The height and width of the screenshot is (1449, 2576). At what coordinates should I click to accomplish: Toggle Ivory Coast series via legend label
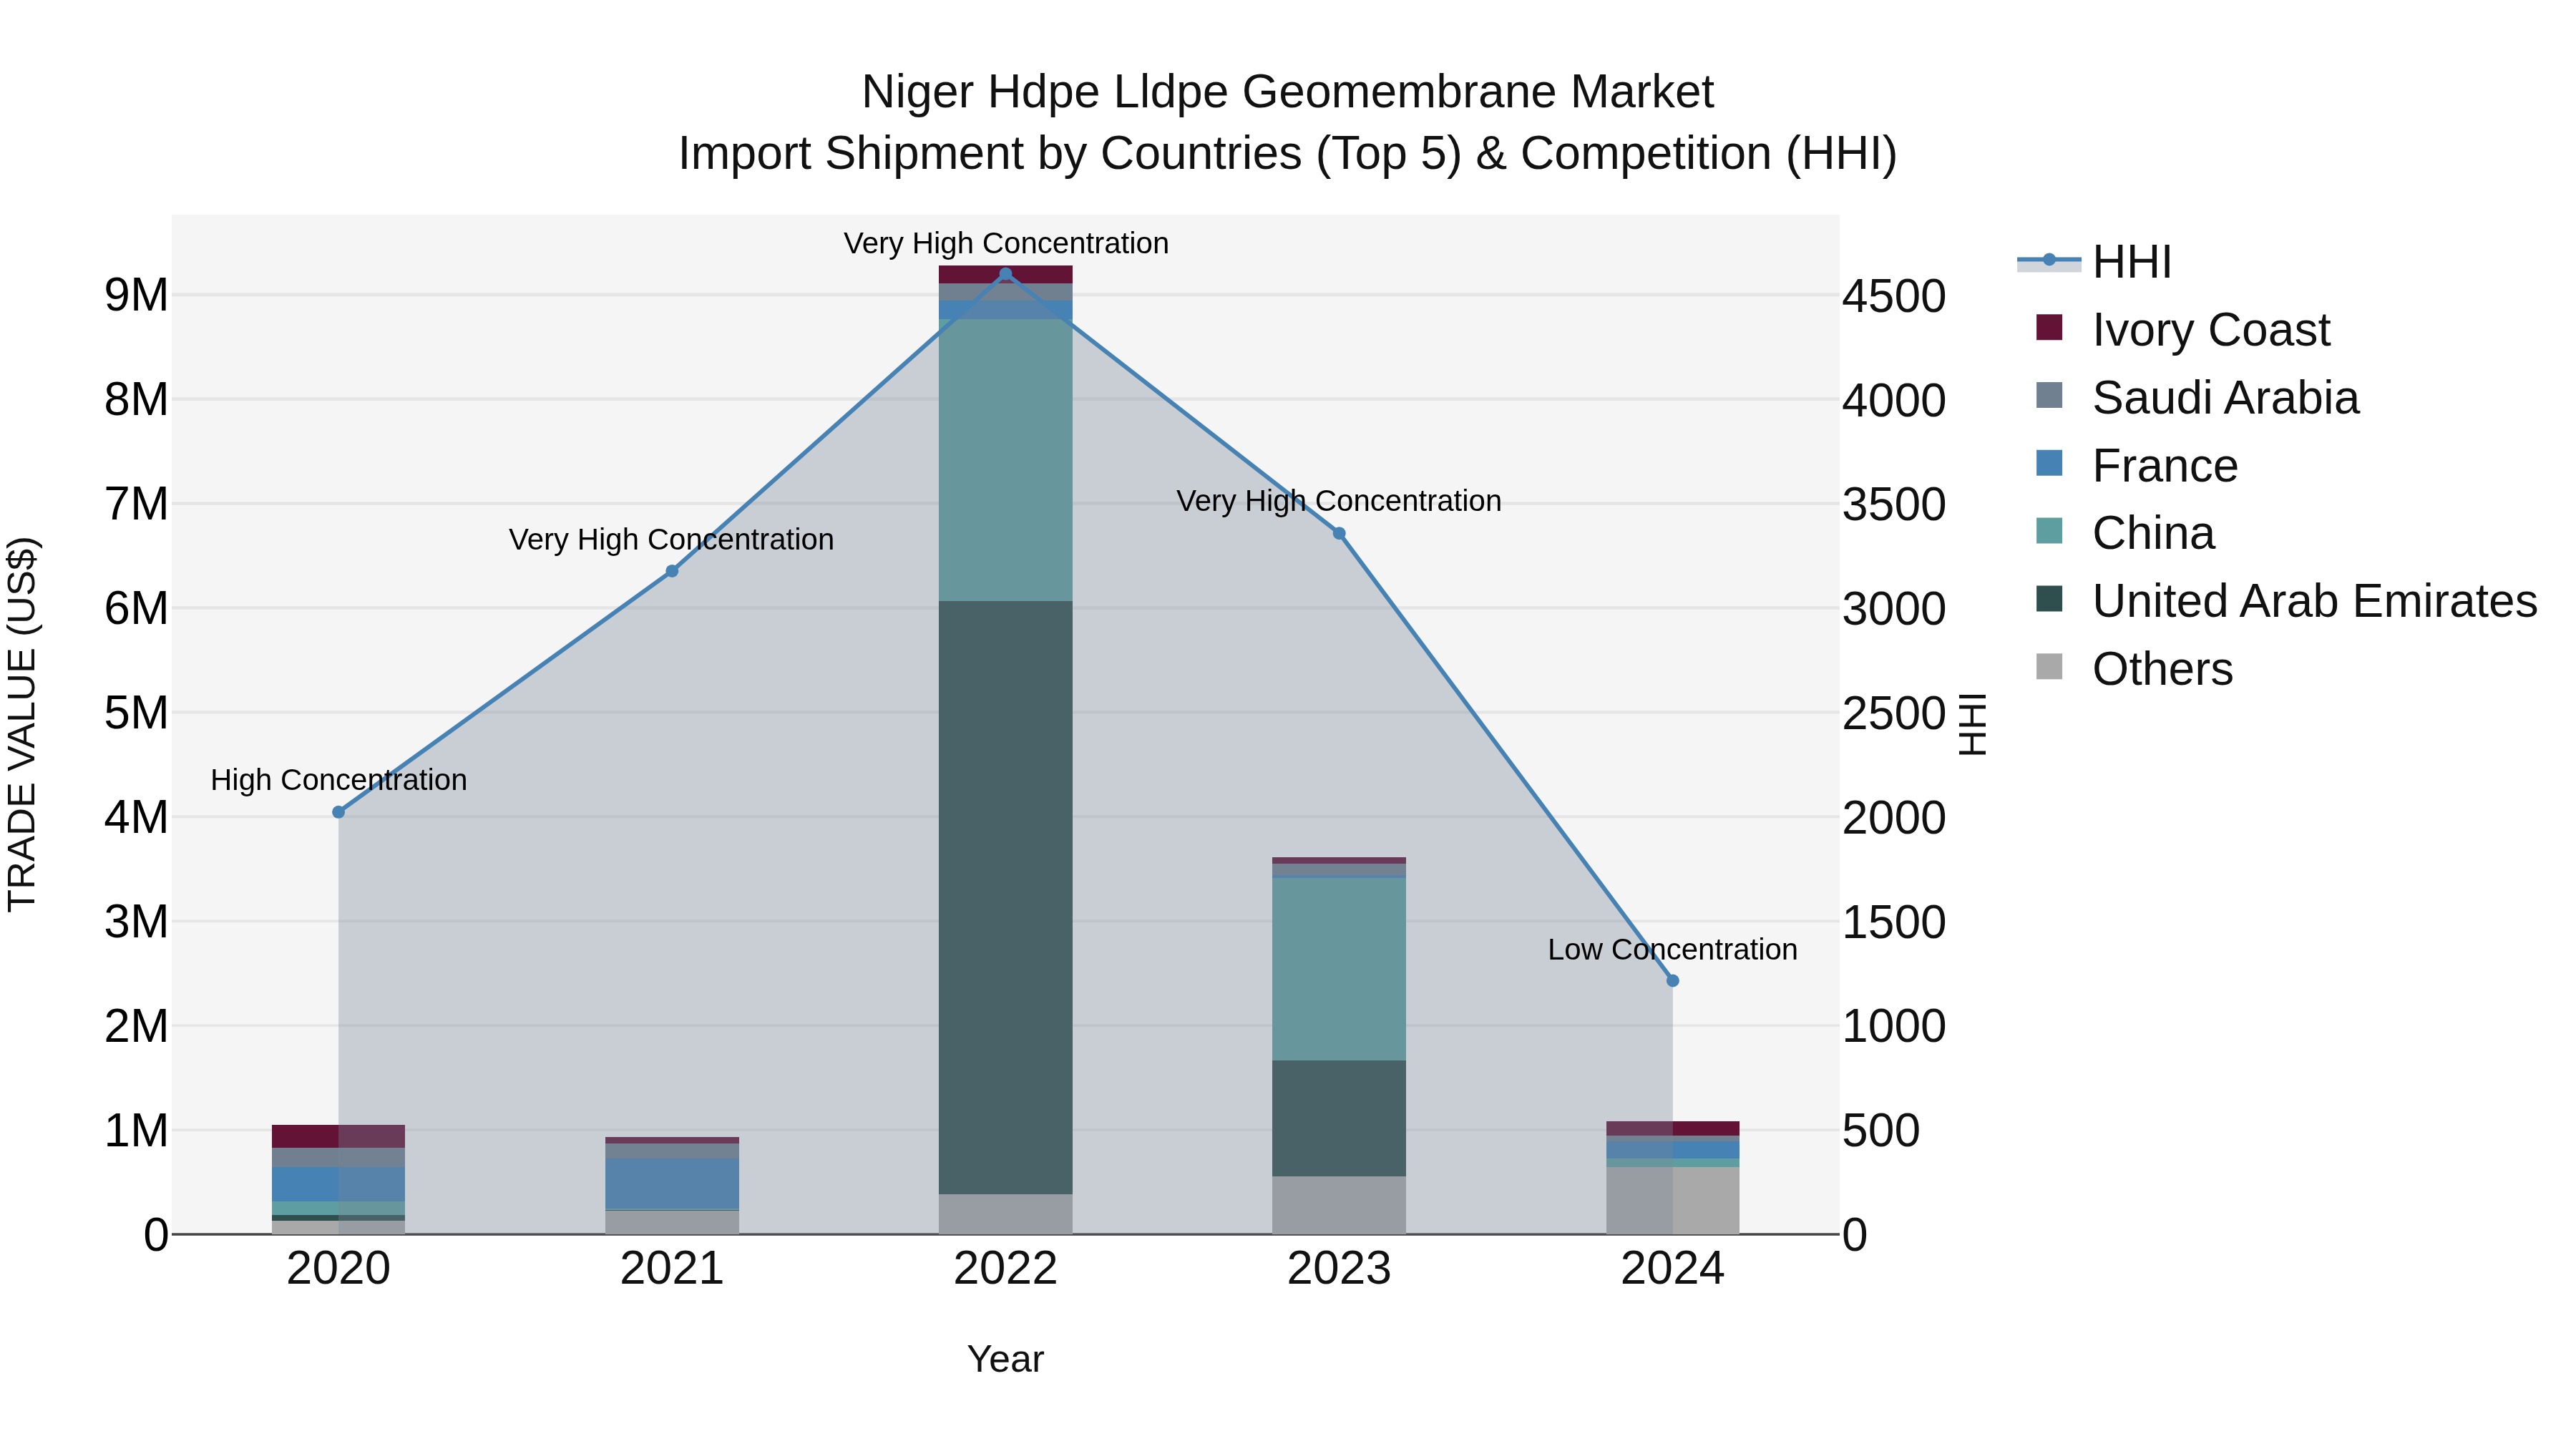pyautogui.click(x=2211, y=330)
